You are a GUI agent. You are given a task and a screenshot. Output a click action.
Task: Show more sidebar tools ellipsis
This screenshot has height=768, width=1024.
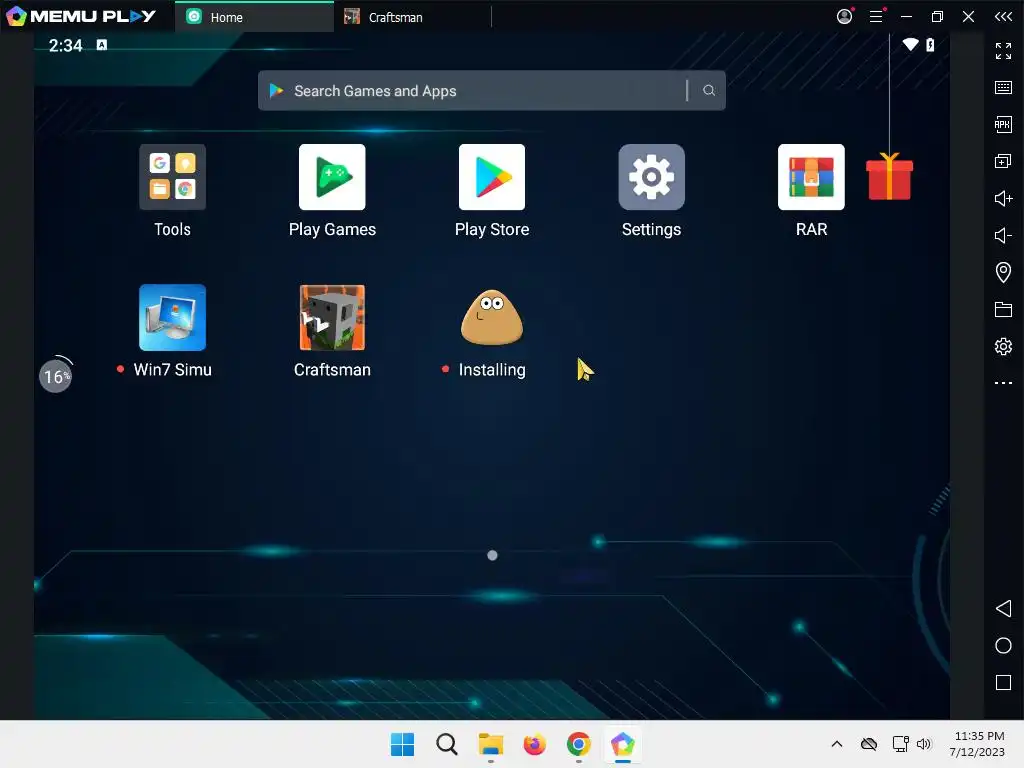pyautogui.click(x=1003, y=383)
